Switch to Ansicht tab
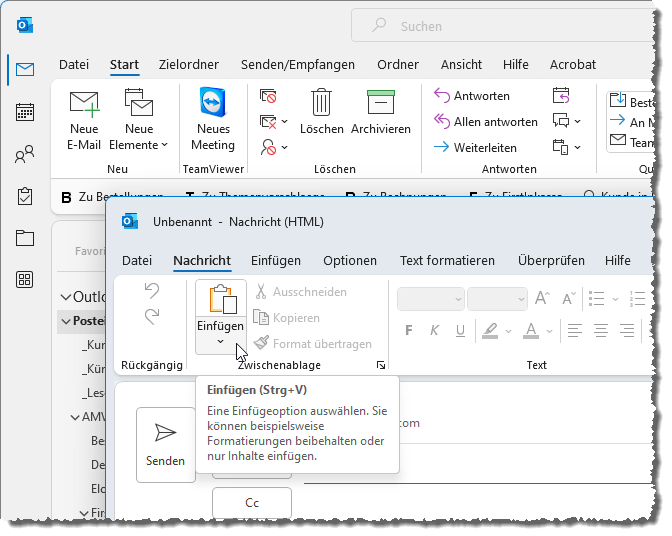This screenshot has width=672, height=536. (x=461, y=65)
